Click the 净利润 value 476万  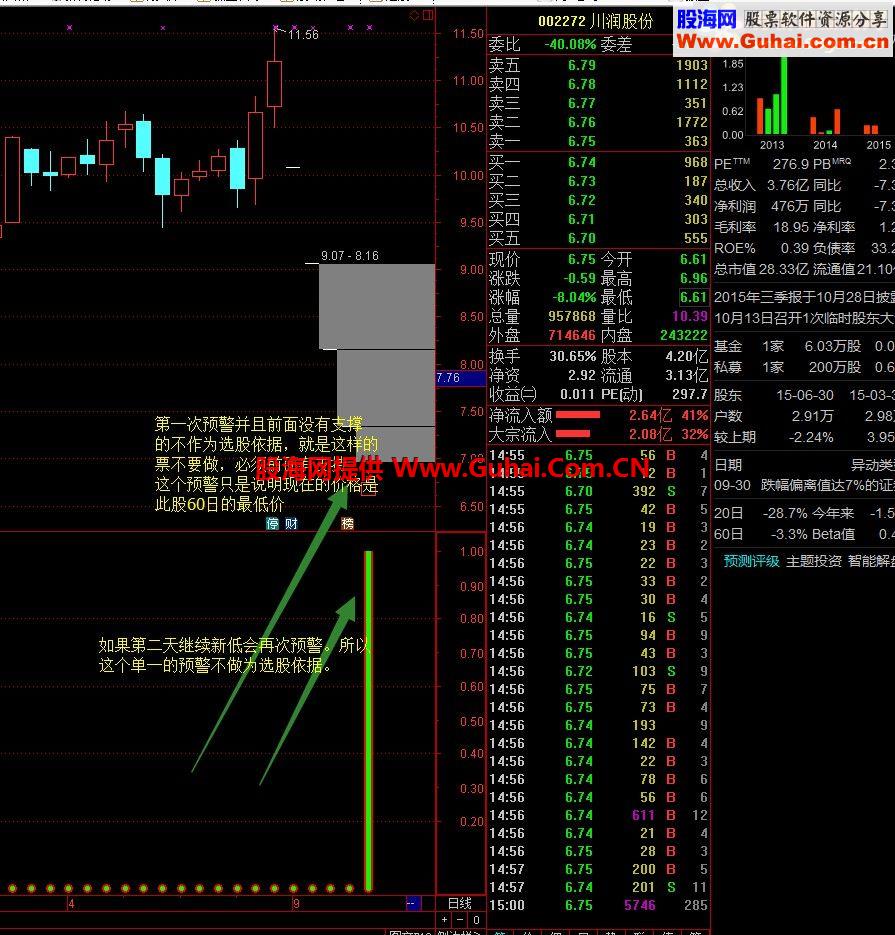(x=789, y=206)
